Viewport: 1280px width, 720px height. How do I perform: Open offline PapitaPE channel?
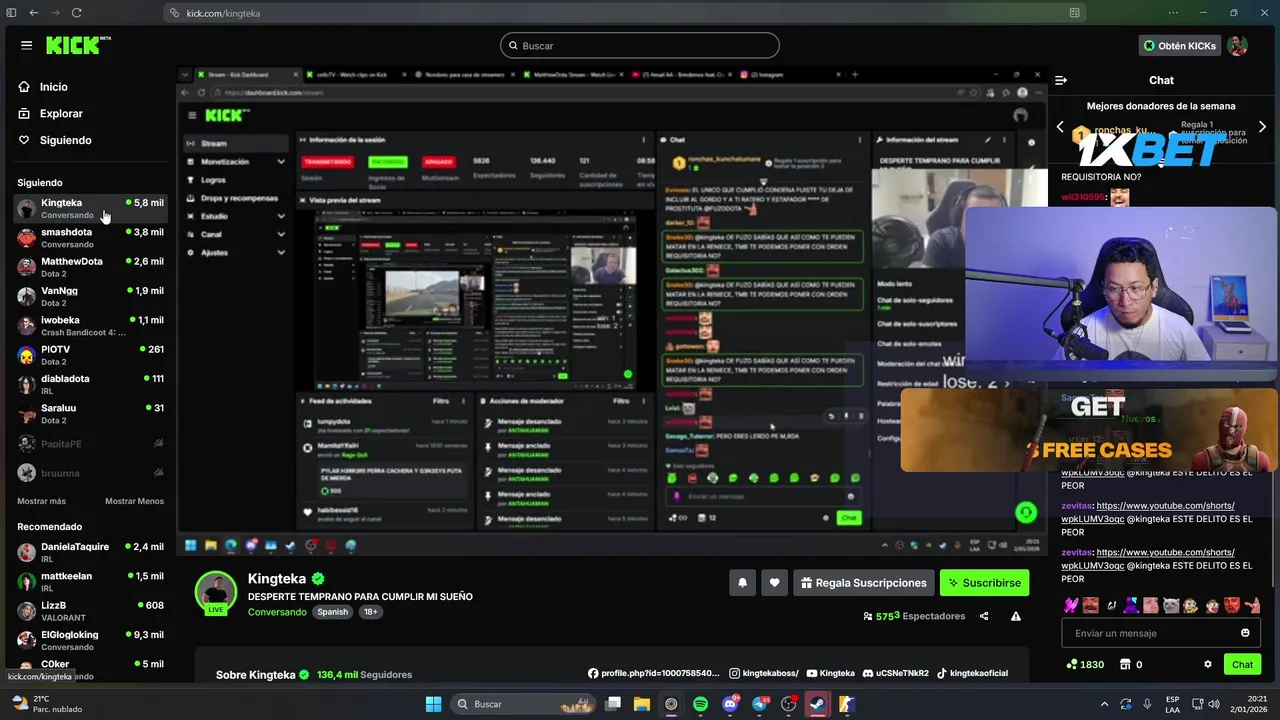tap(90, 443)
